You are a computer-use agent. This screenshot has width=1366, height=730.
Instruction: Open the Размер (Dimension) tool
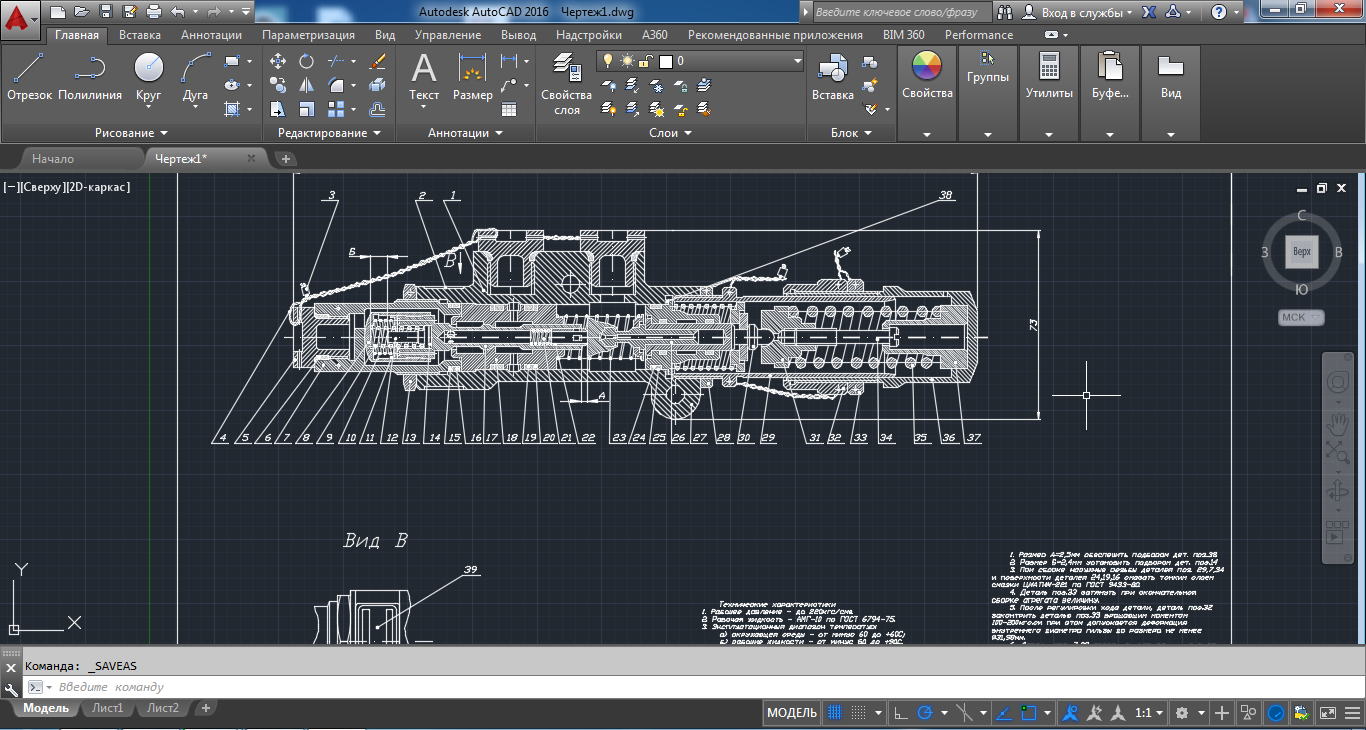472,77
